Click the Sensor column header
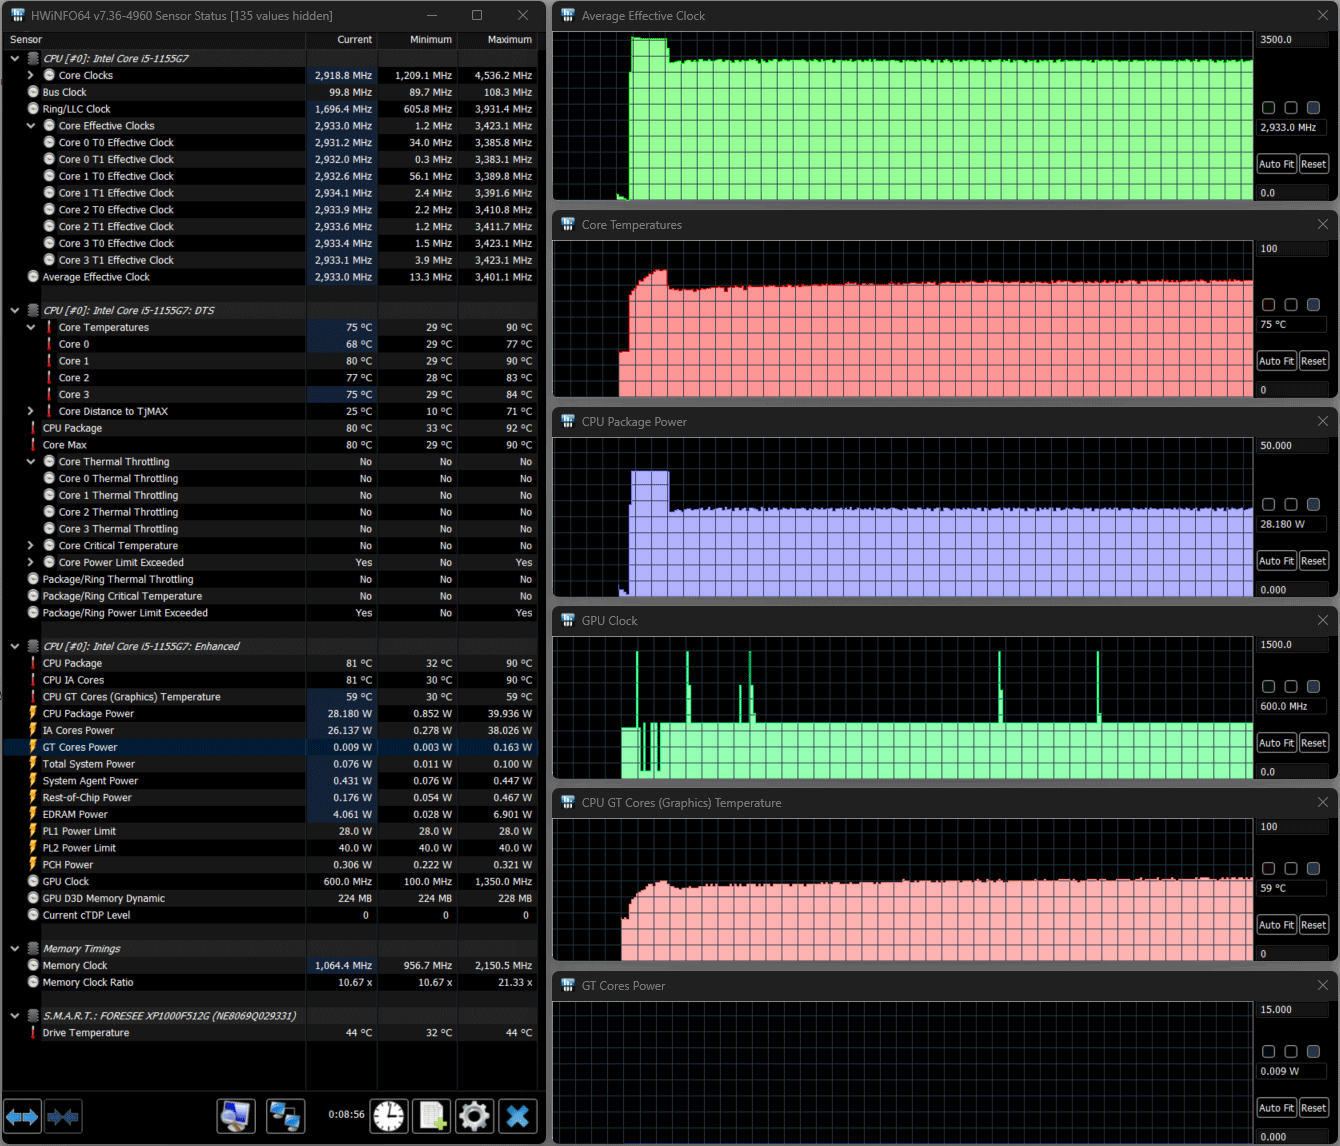 coord(154,40)
